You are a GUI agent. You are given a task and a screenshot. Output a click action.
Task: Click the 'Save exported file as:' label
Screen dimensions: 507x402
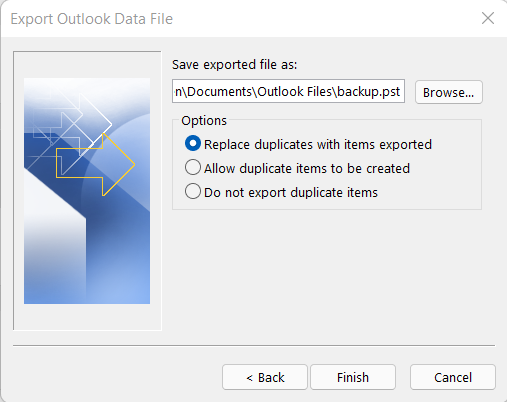pyautogui.click(x=234, y=64)
